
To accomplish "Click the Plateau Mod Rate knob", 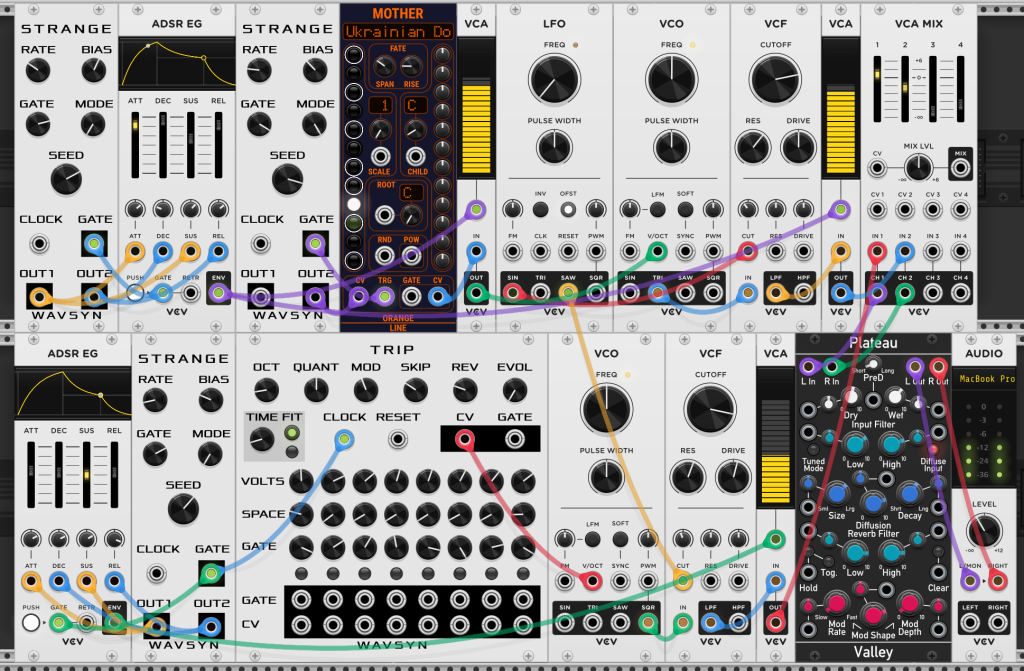I will coord(837,604).
